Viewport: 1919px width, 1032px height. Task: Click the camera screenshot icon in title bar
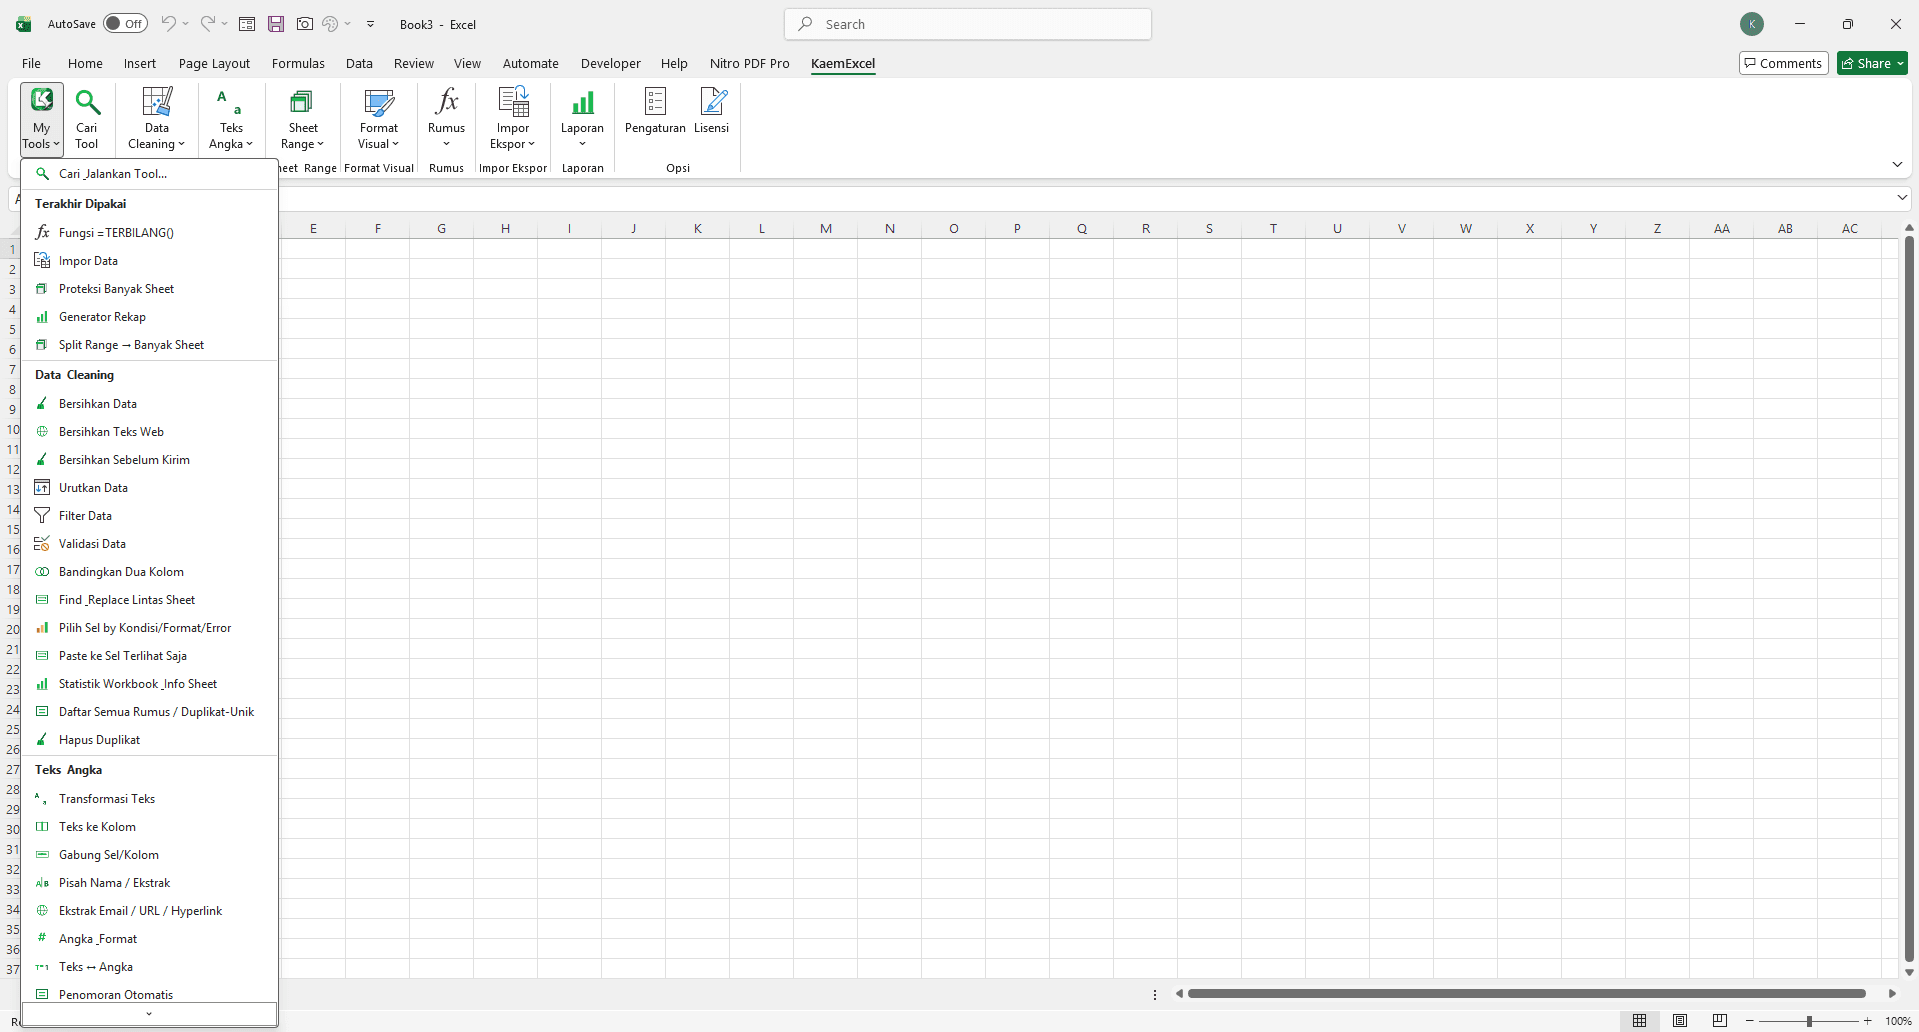click(305, 24)
